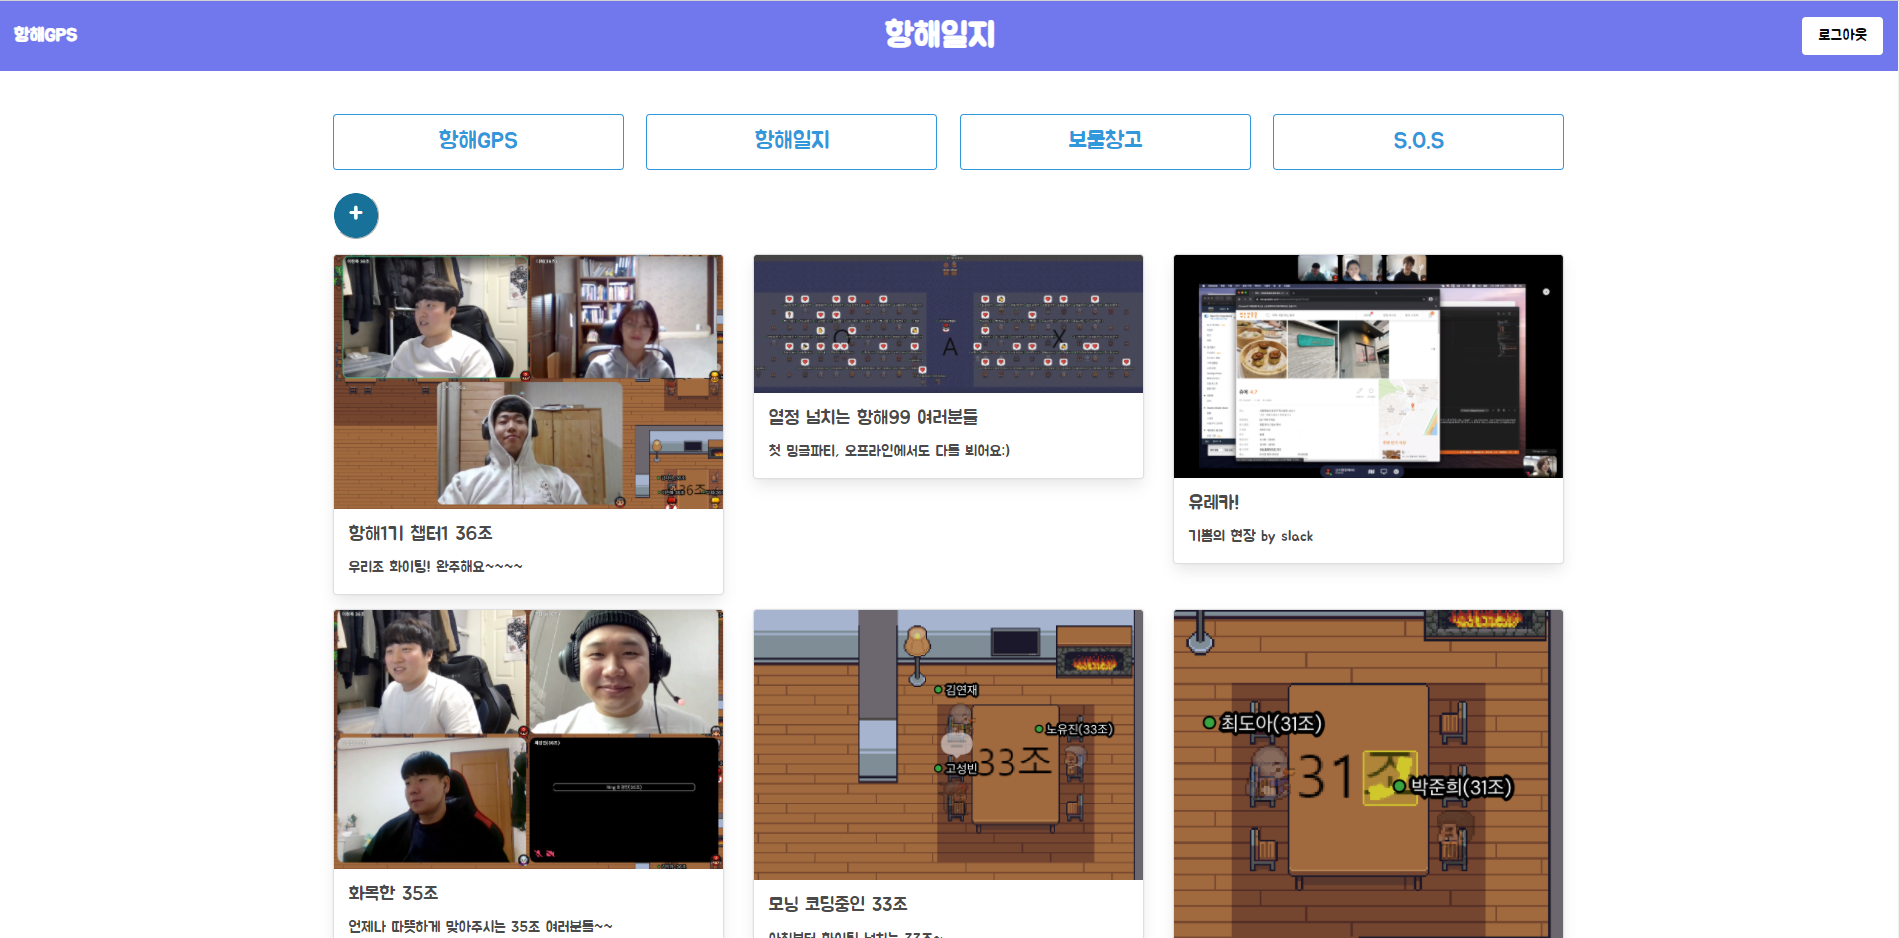Click the 항해일지 page header title

[x=939, y=35]
